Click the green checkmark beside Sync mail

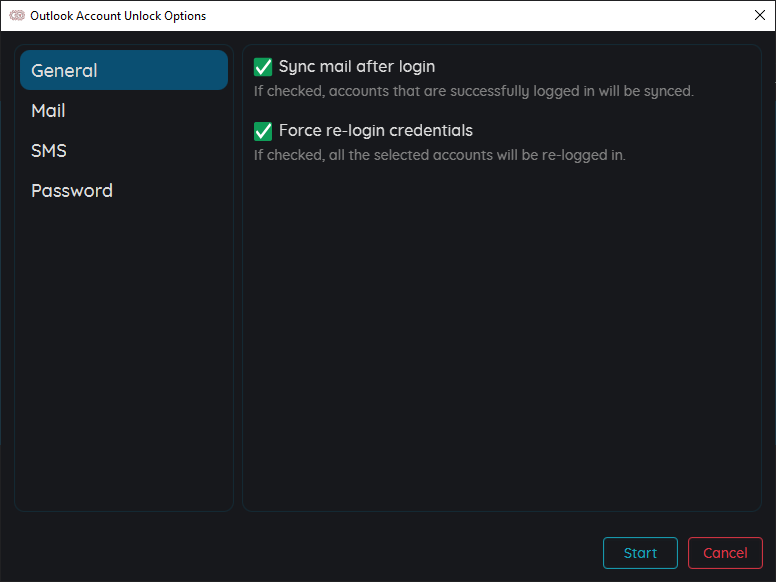(263, 67)
